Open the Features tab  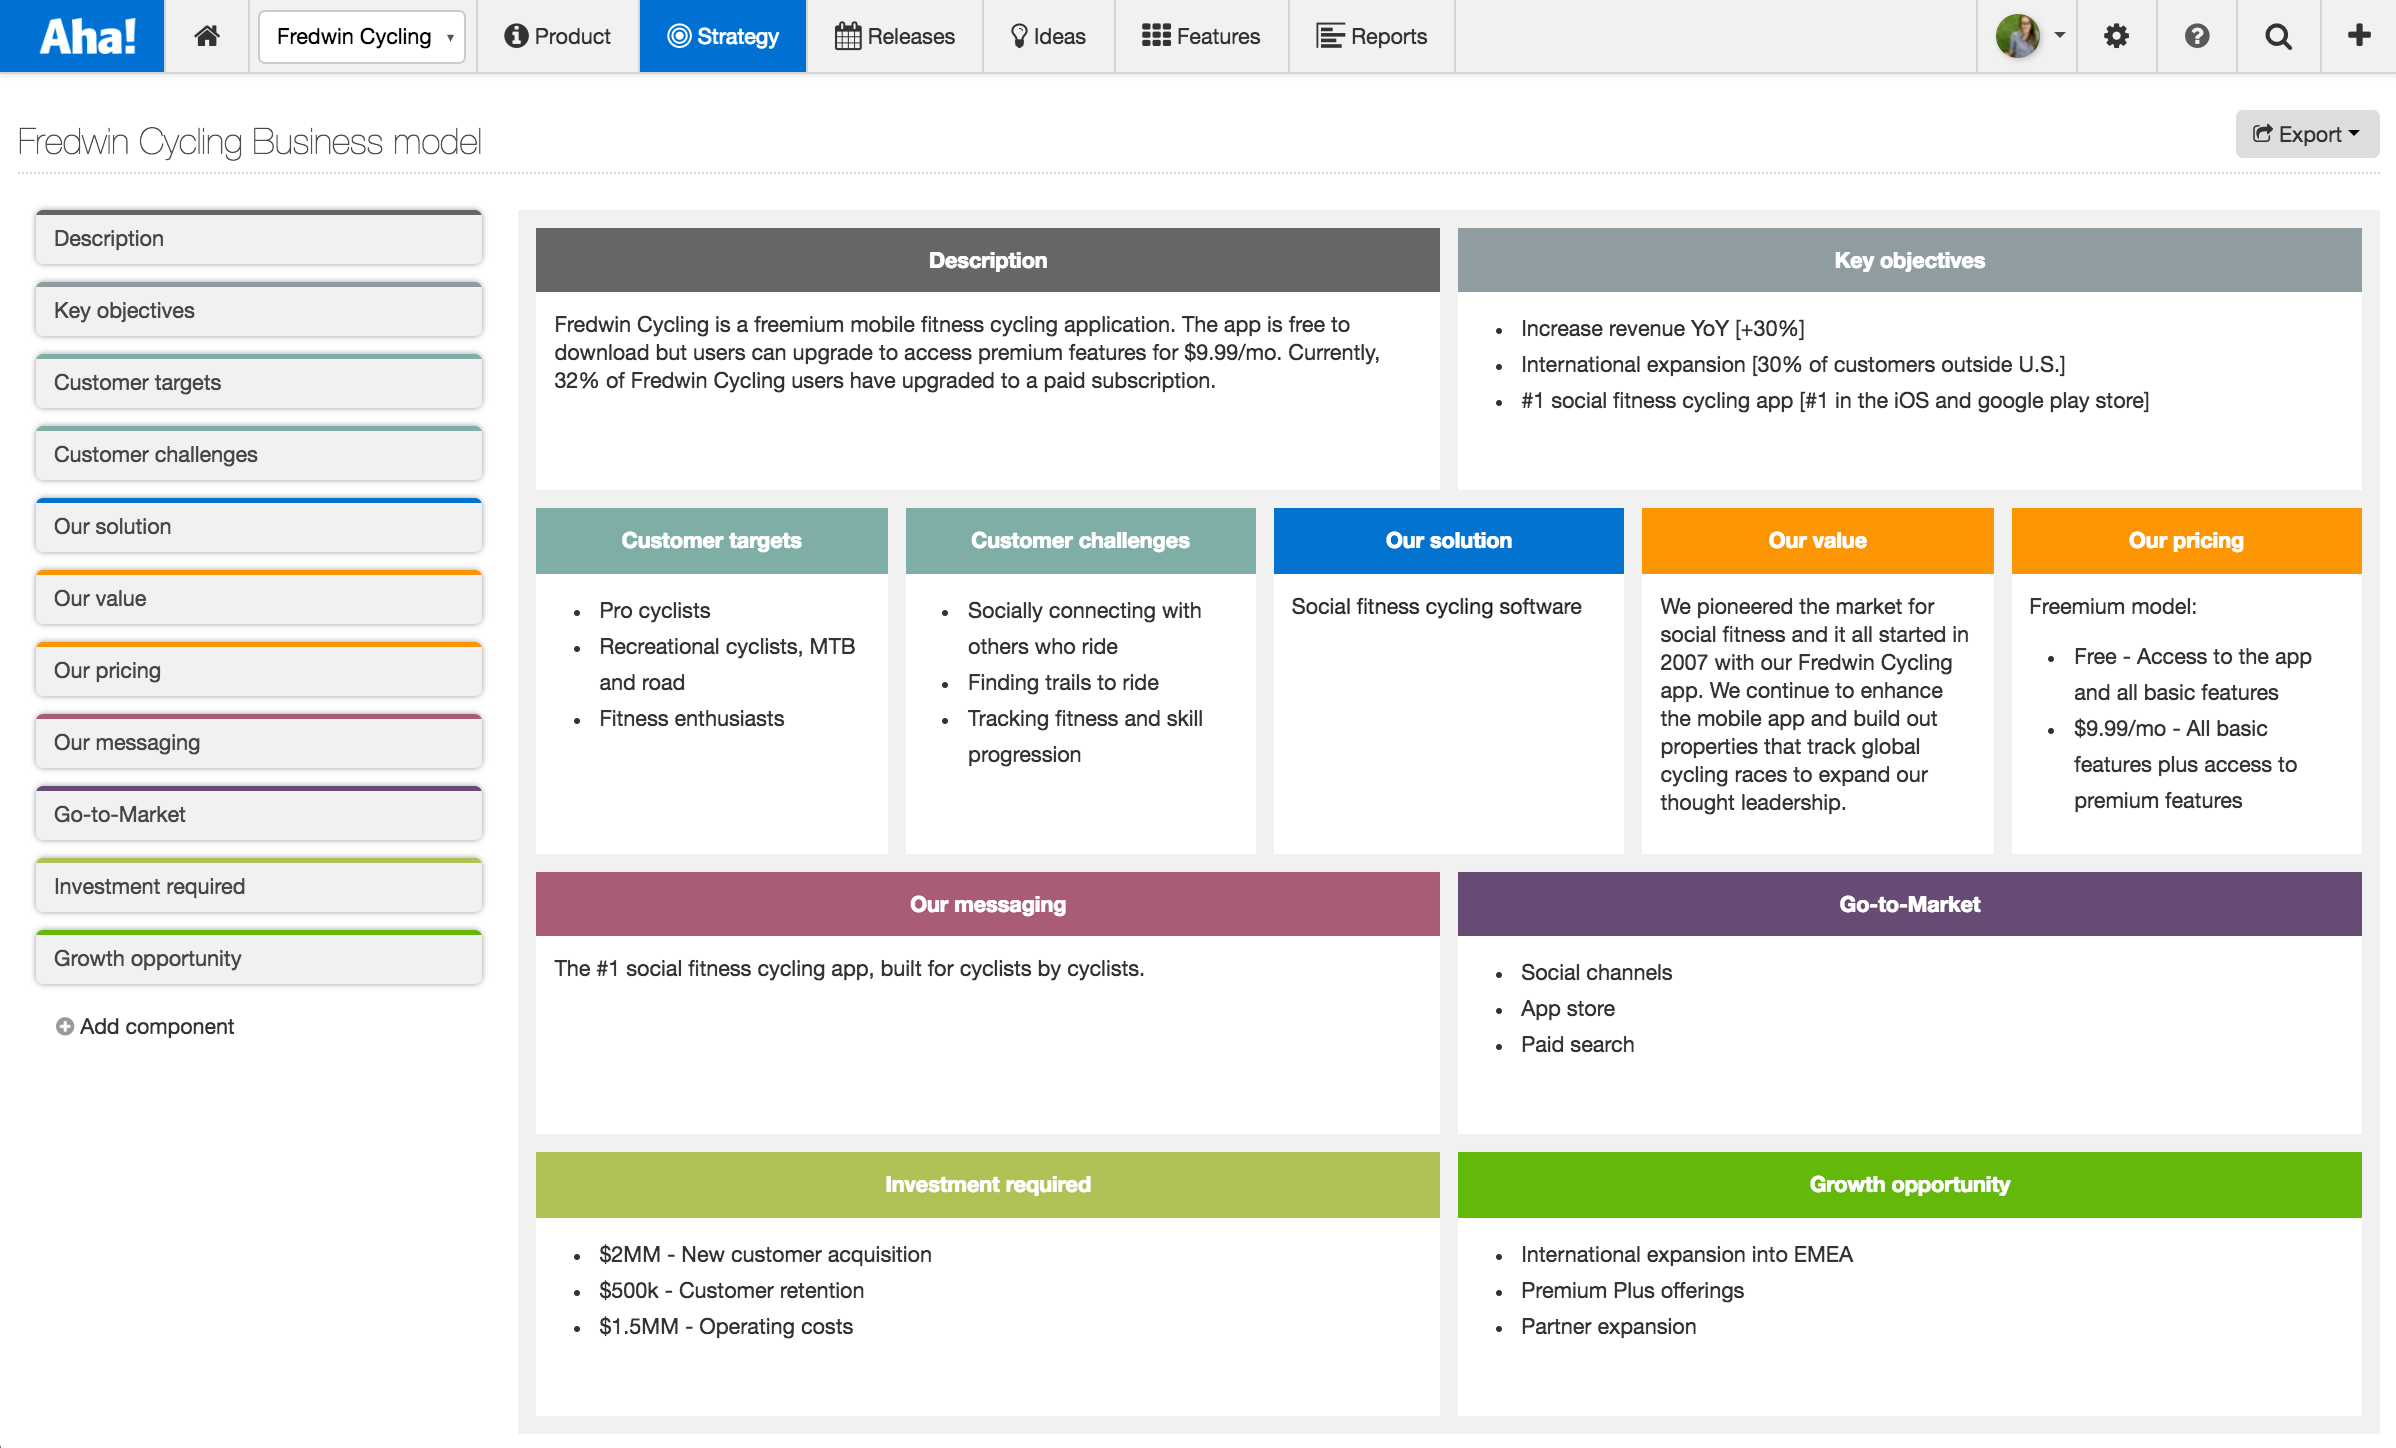tap(1201, 36)
